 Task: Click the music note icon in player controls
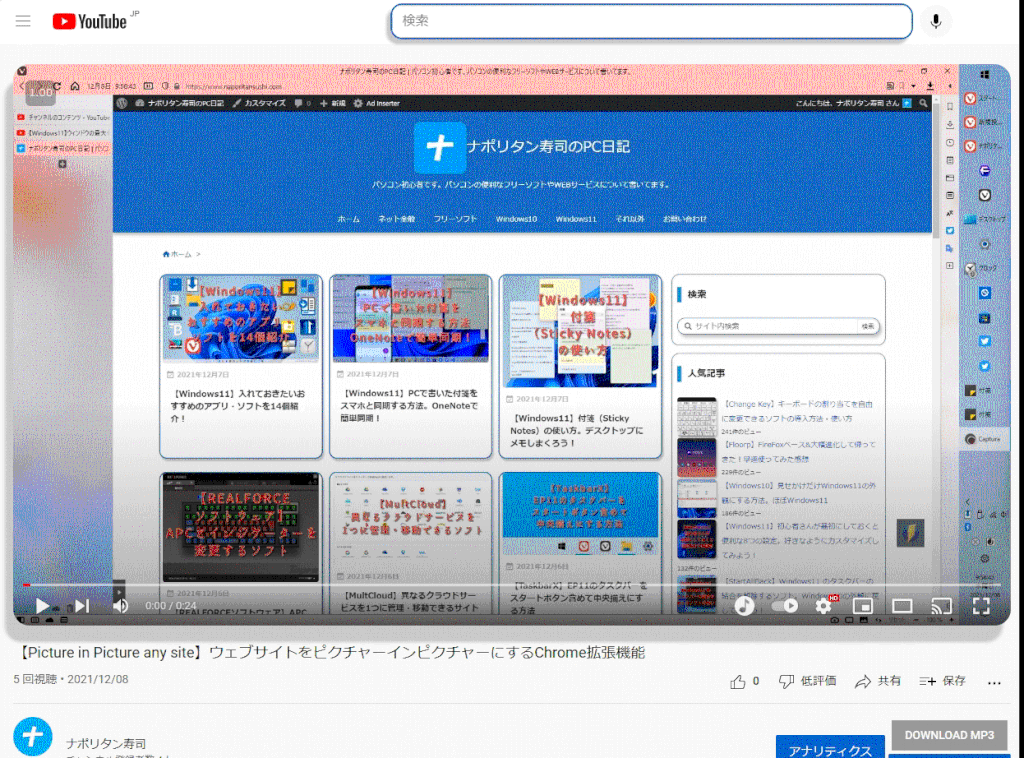[x=744, y=606]
